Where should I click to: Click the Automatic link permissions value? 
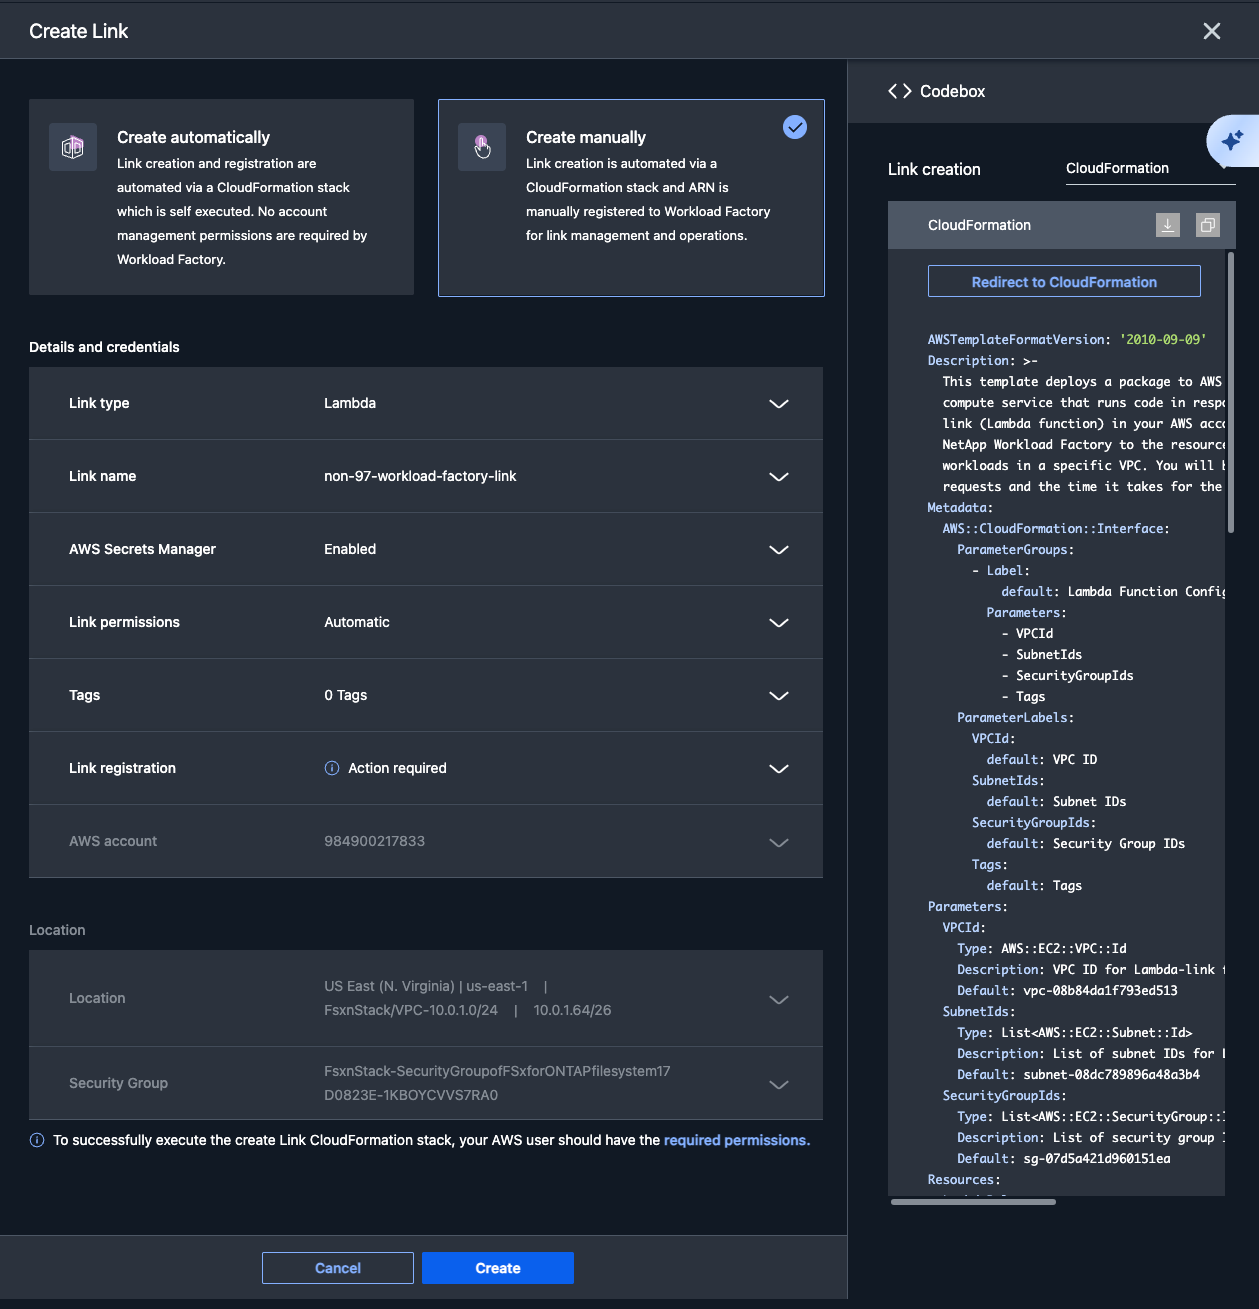click(357, 622)
